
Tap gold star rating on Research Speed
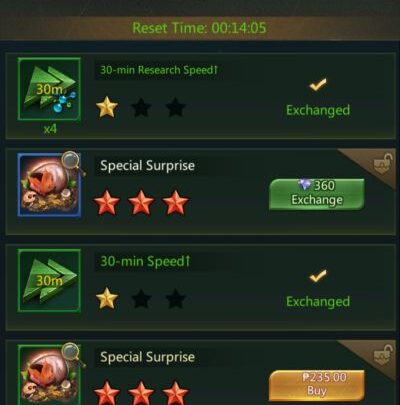tap(107, 107)
